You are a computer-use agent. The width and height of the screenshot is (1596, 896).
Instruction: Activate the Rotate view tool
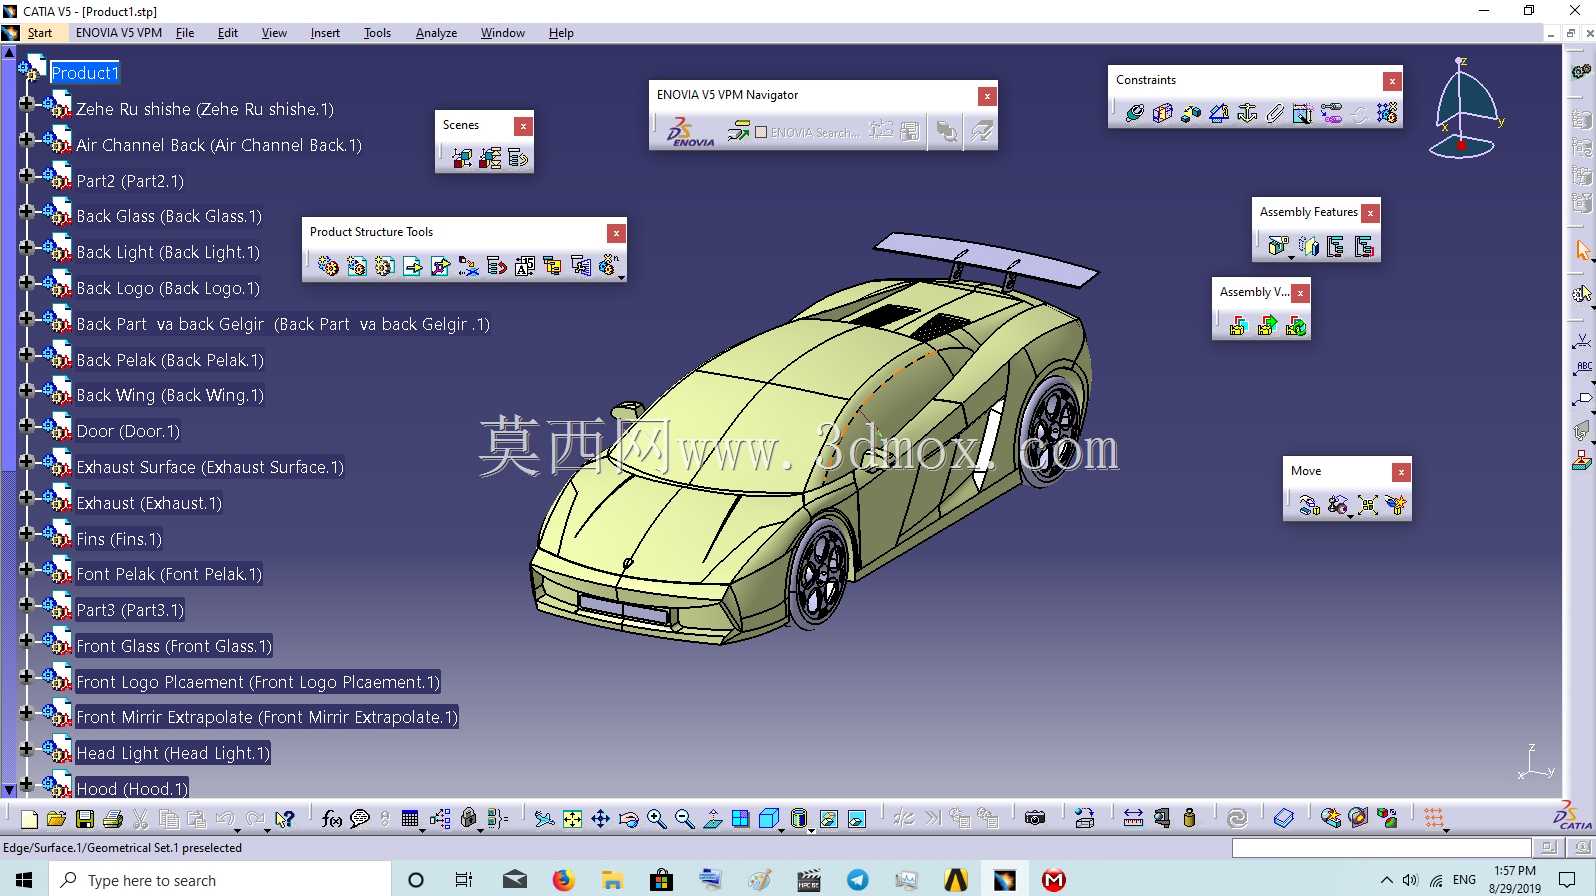628,819
